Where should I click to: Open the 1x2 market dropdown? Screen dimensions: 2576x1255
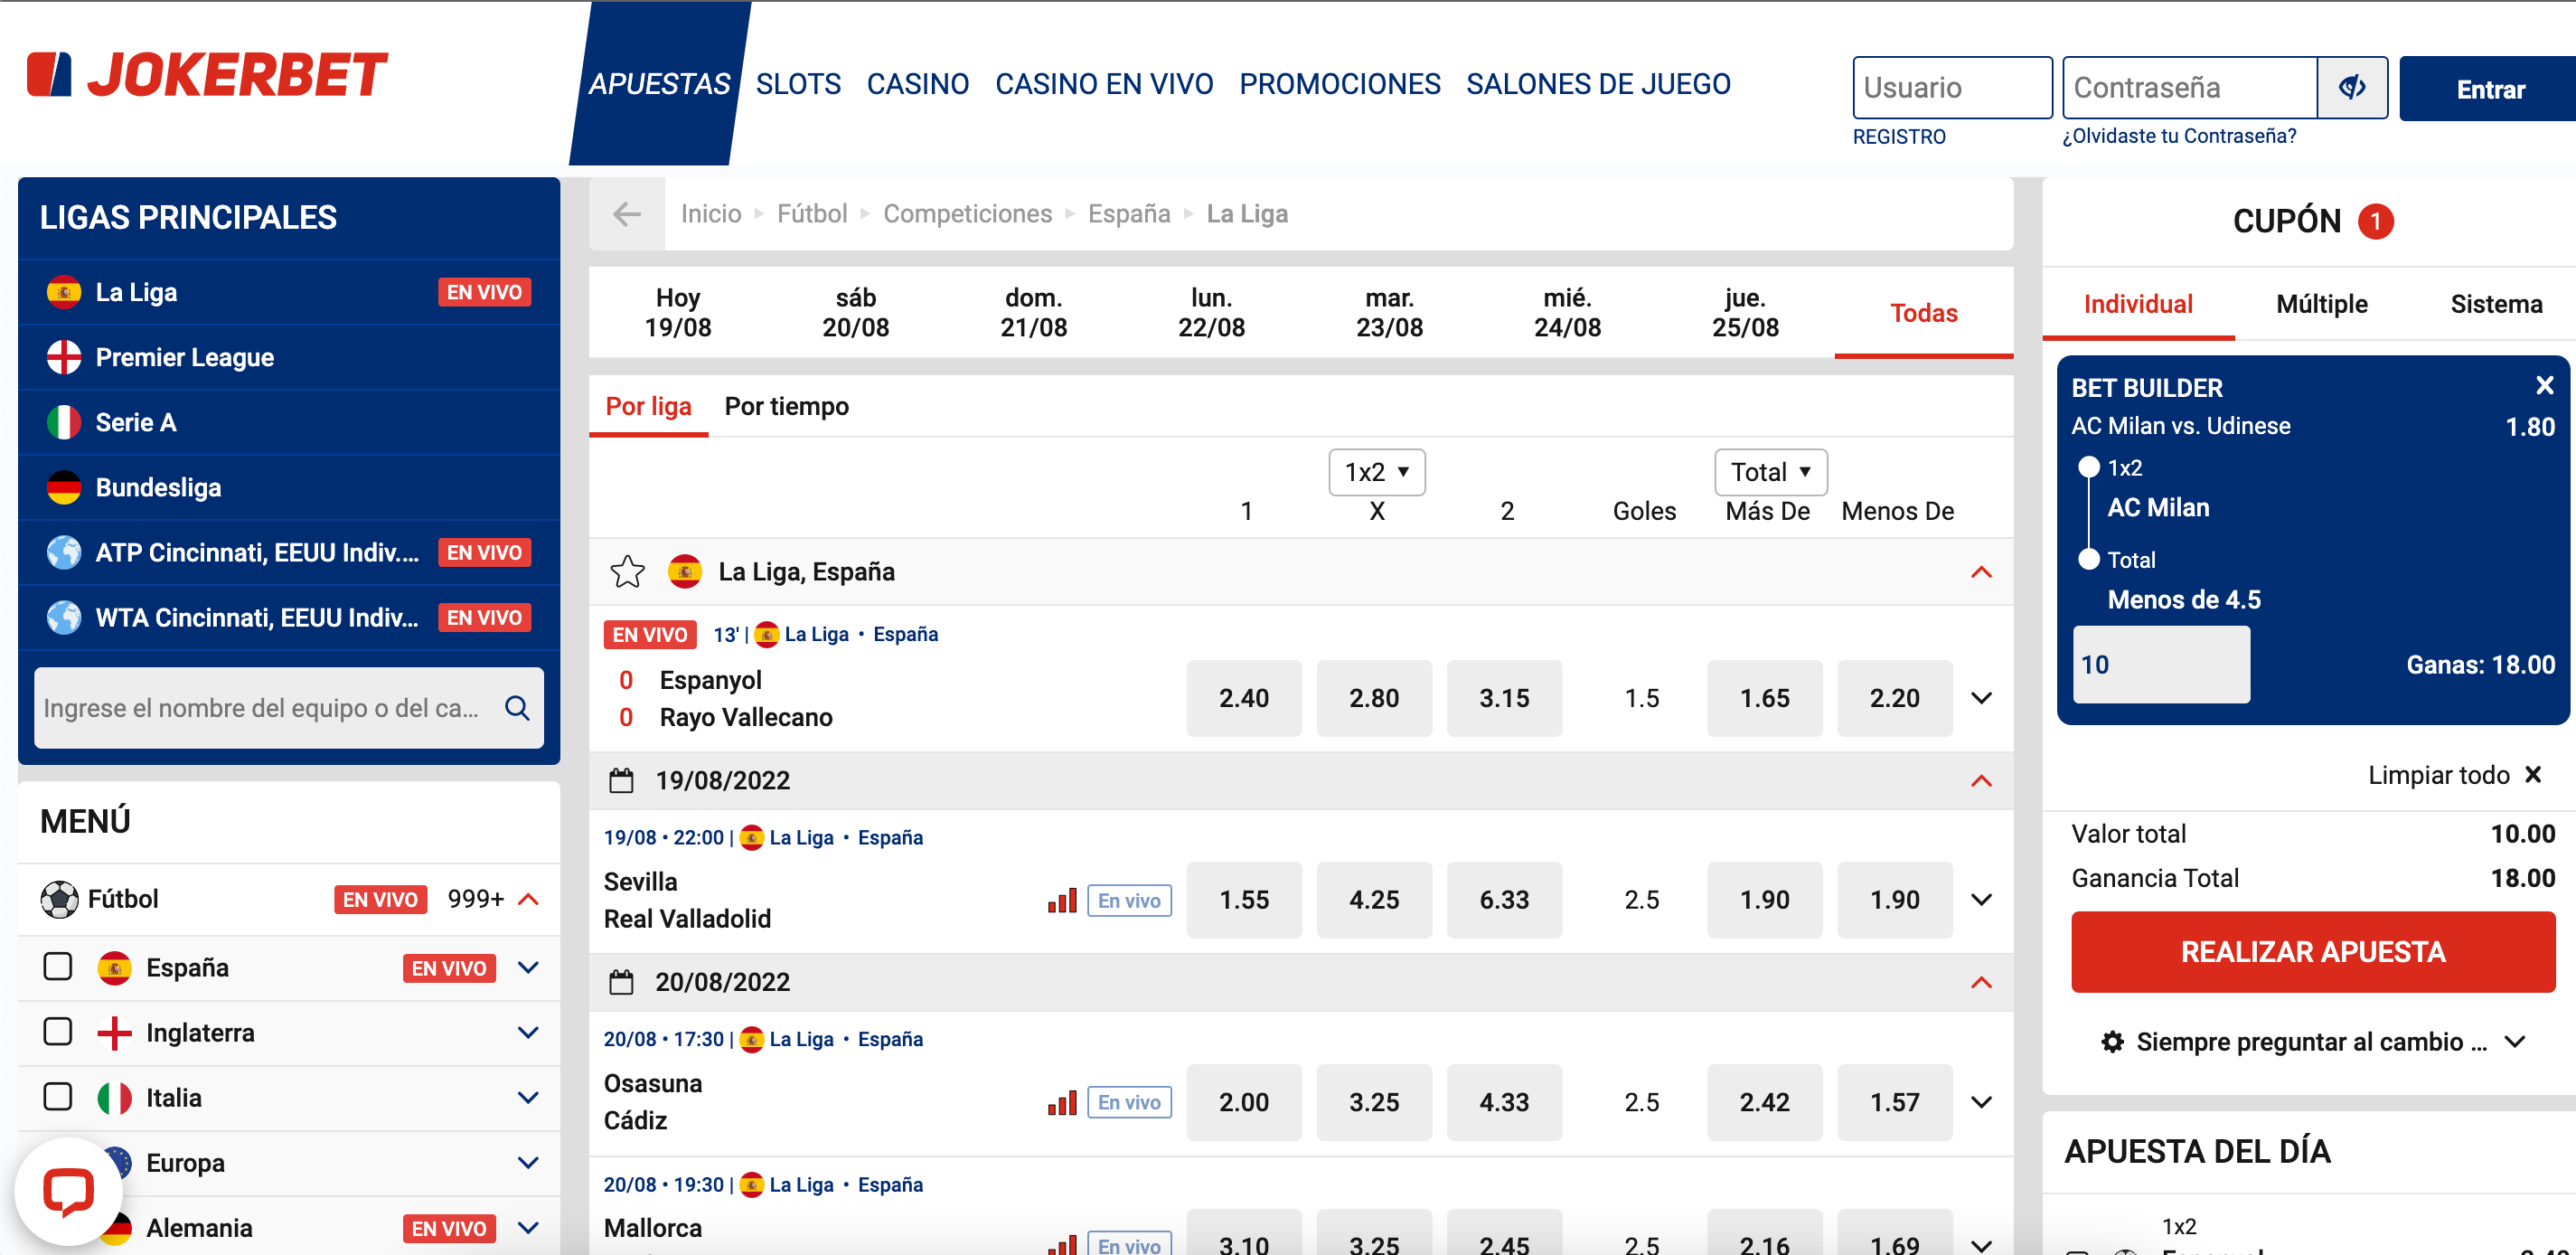tap(1376, 472)
